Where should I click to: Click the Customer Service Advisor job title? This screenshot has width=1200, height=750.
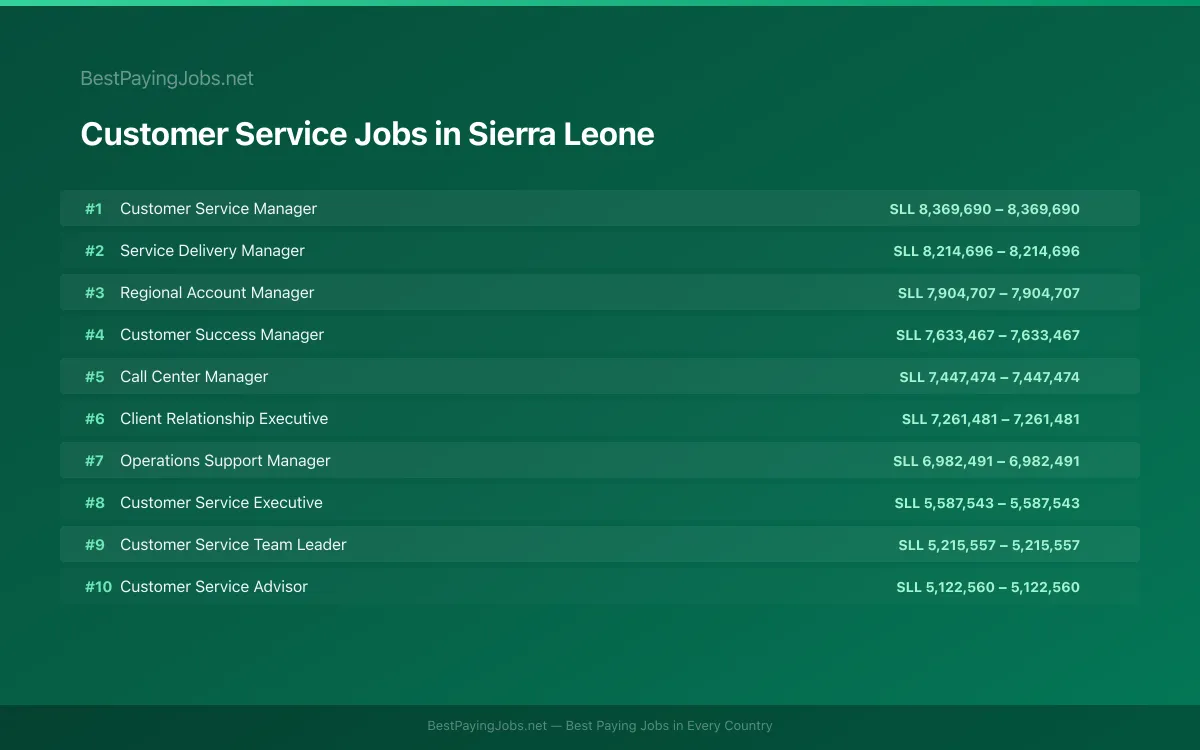click(x=214, y=586)
